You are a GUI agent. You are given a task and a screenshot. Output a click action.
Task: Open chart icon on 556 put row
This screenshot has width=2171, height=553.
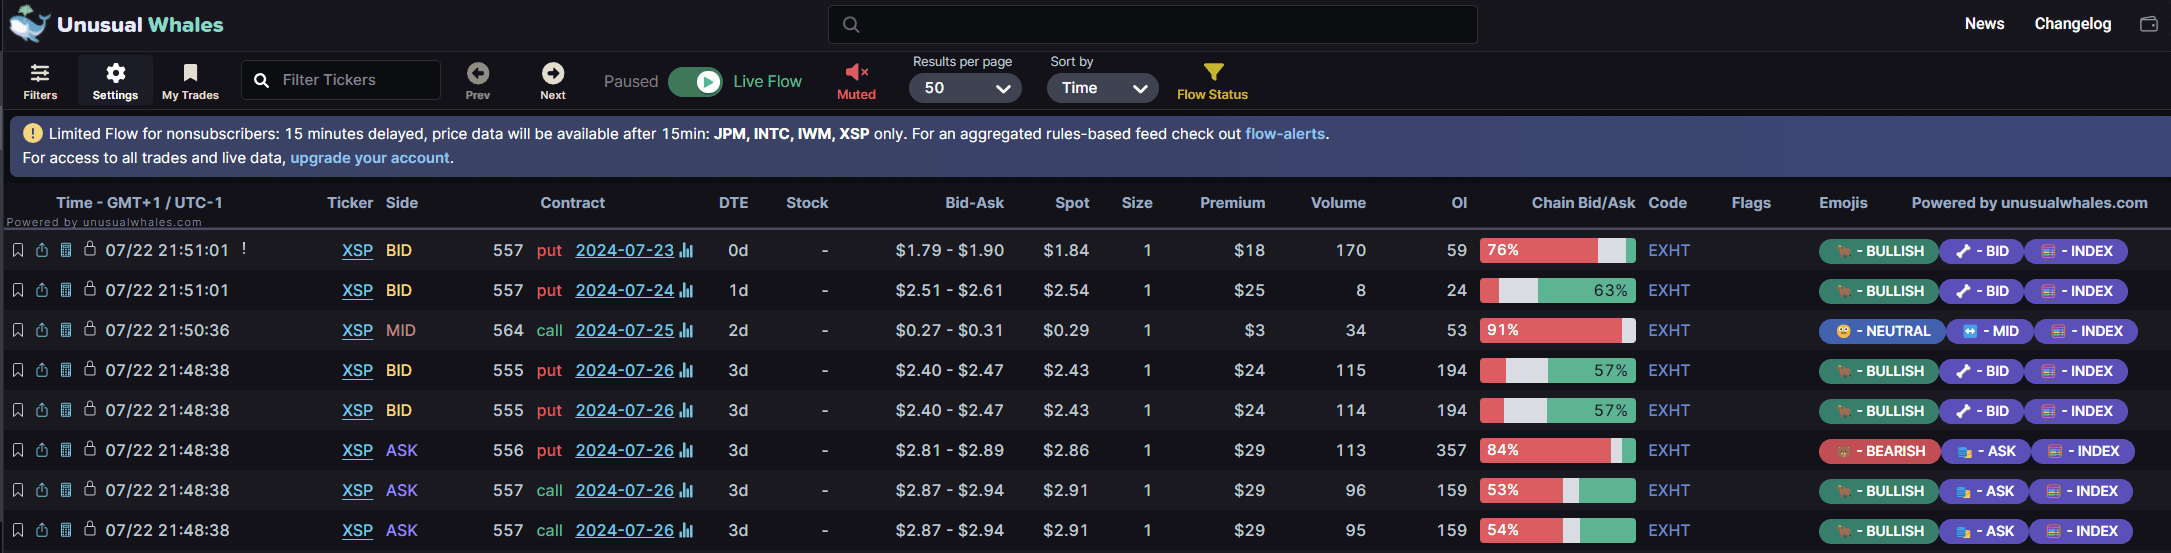click(686, 450)
